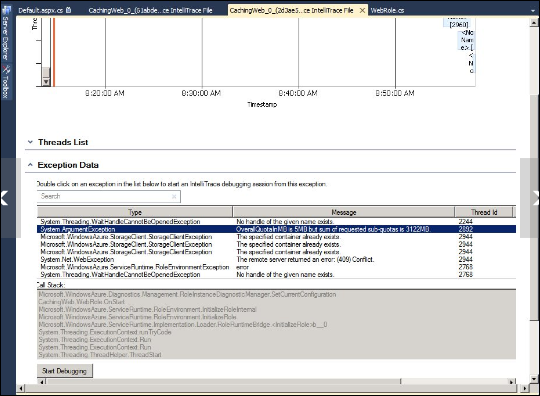Switch to CachingWeb_0_(61abde IntelliTrace File tab

(150, 10)
